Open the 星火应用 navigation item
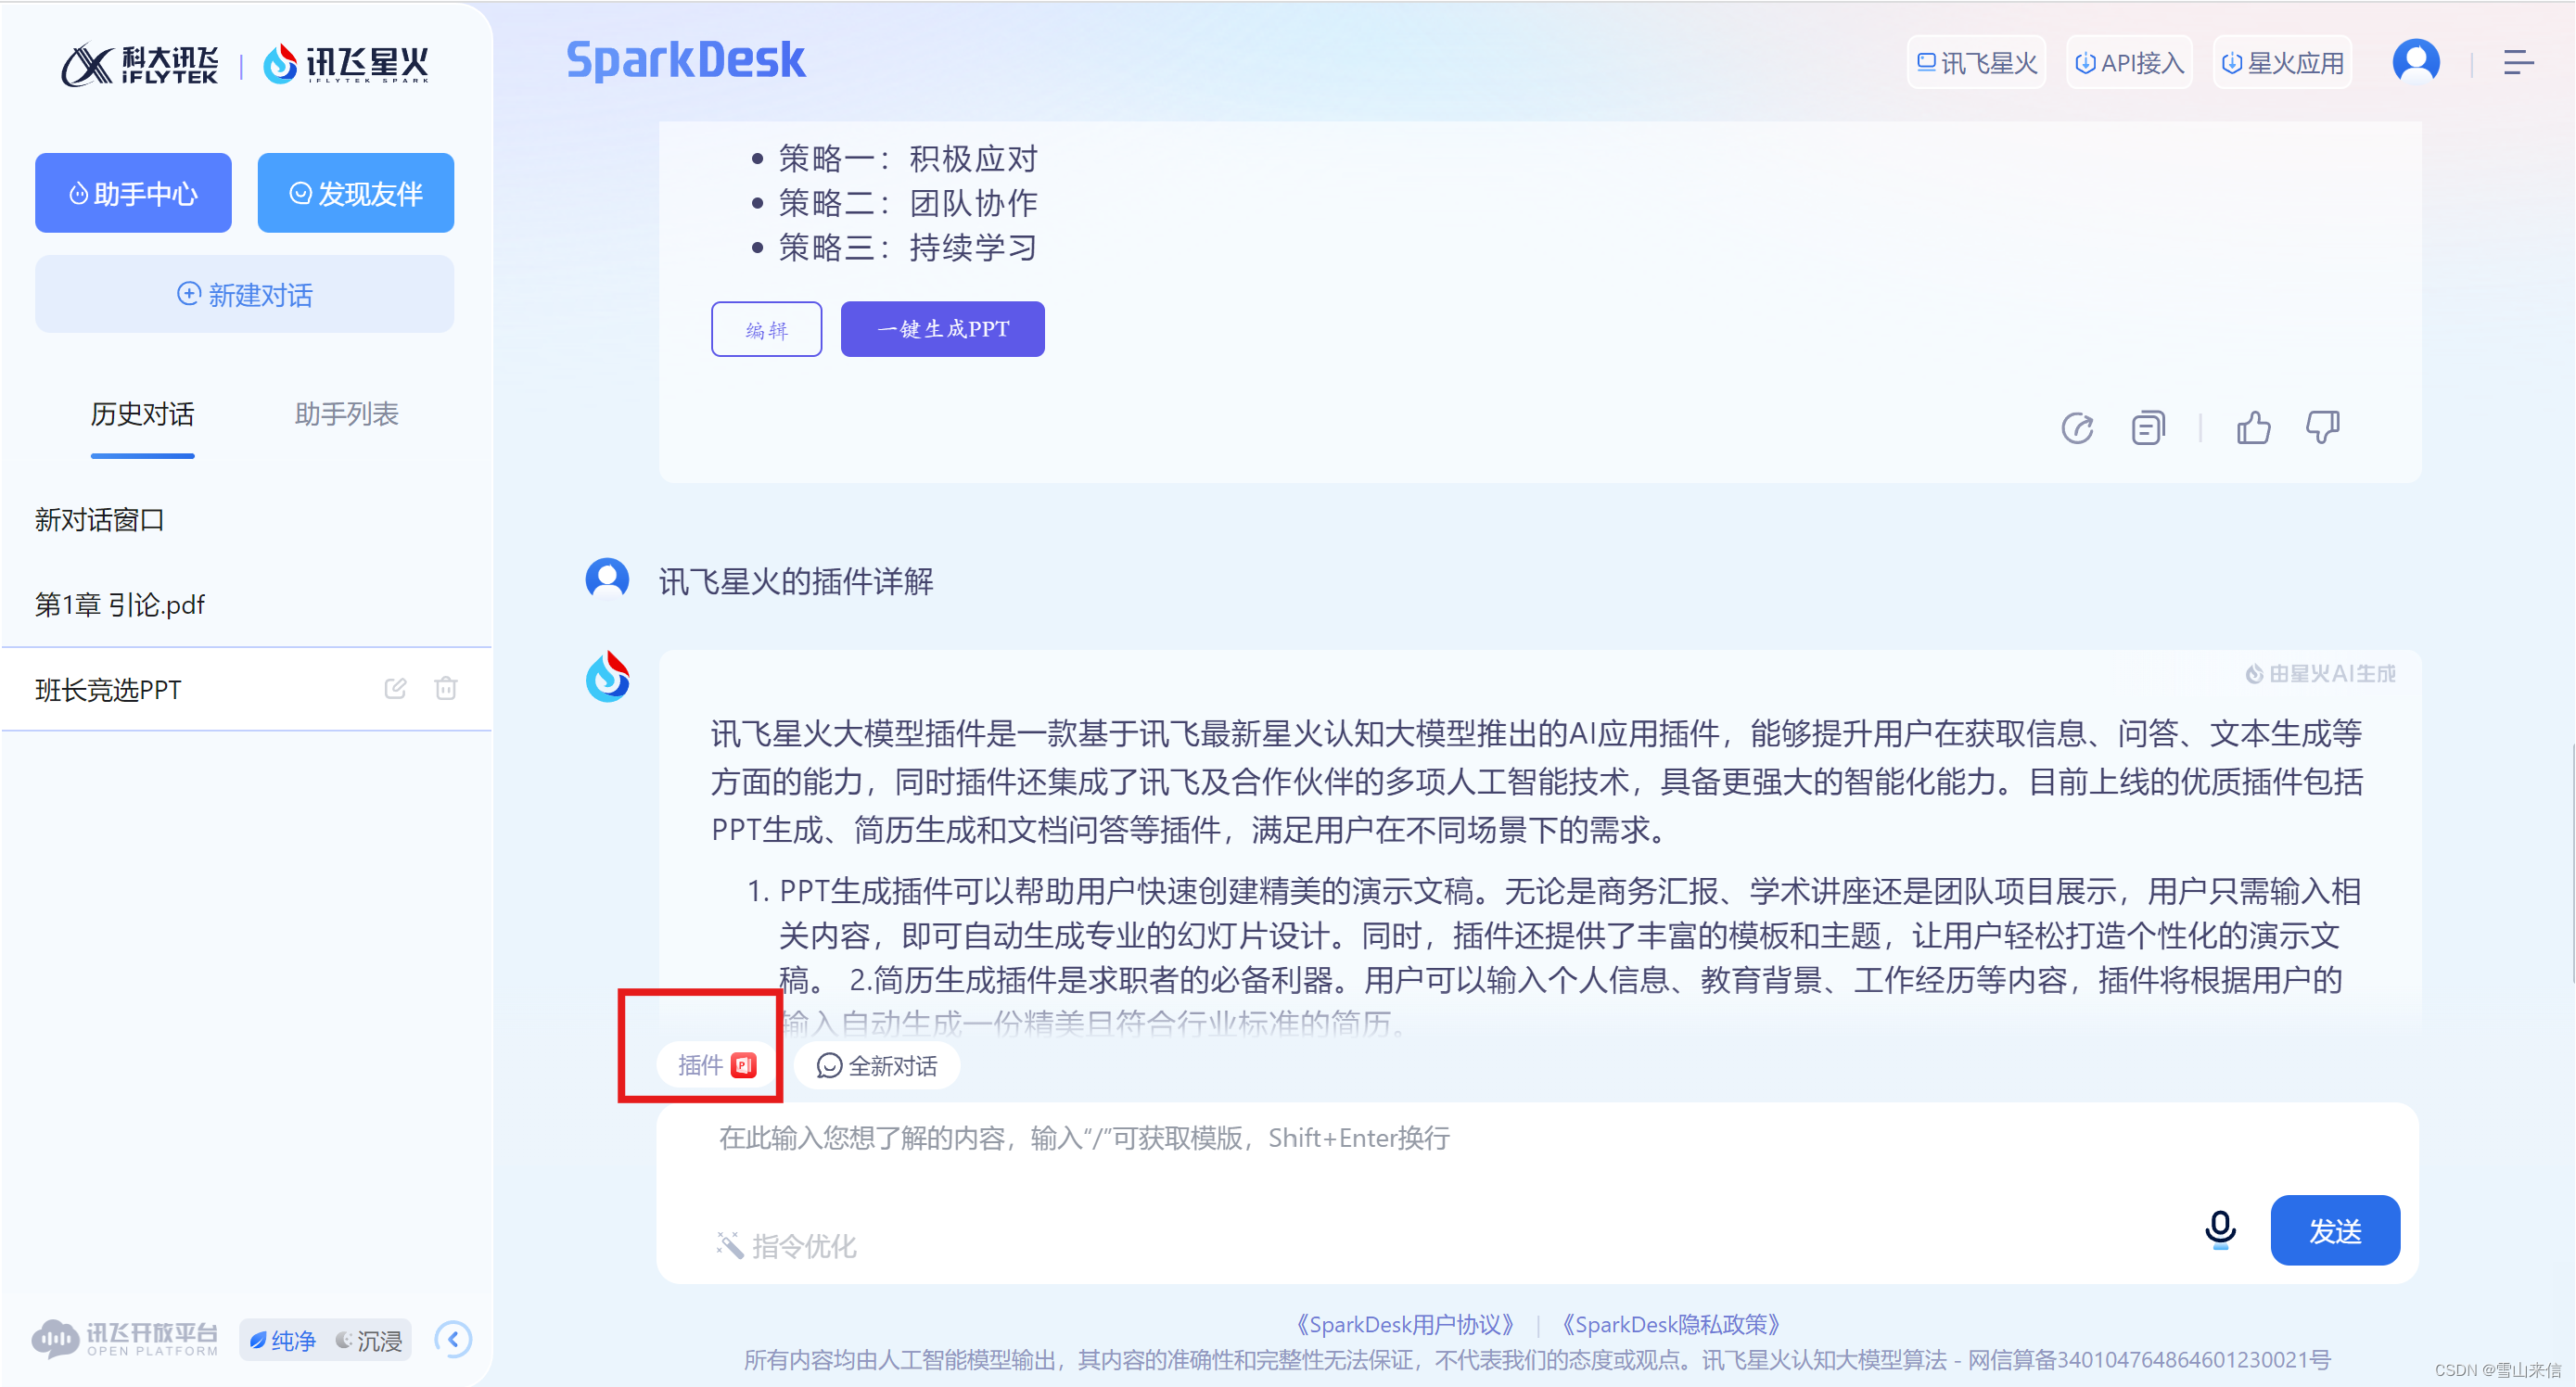Screen dimensions: 2576x1387 (2283, 63)
